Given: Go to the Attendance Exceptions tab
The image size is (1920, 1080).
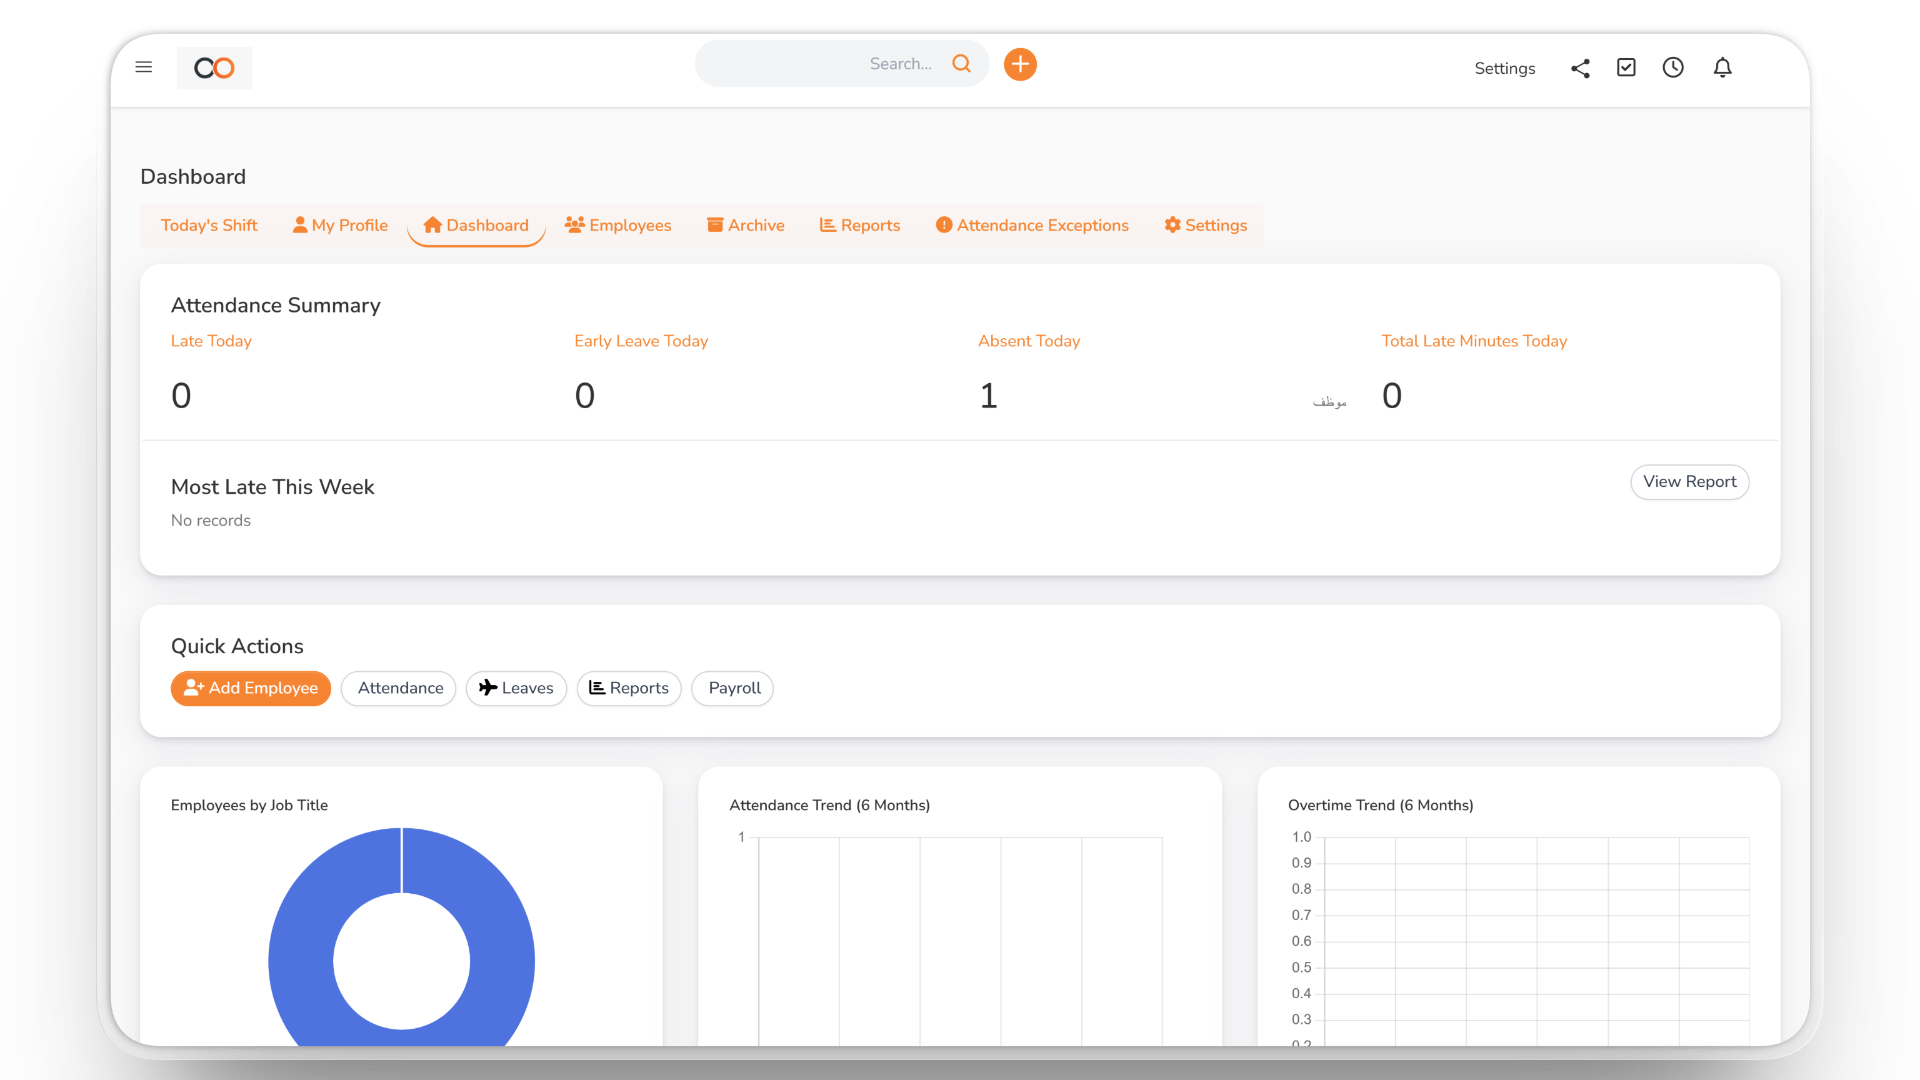Looking at the screenshot, I should tap(1031, 225).
